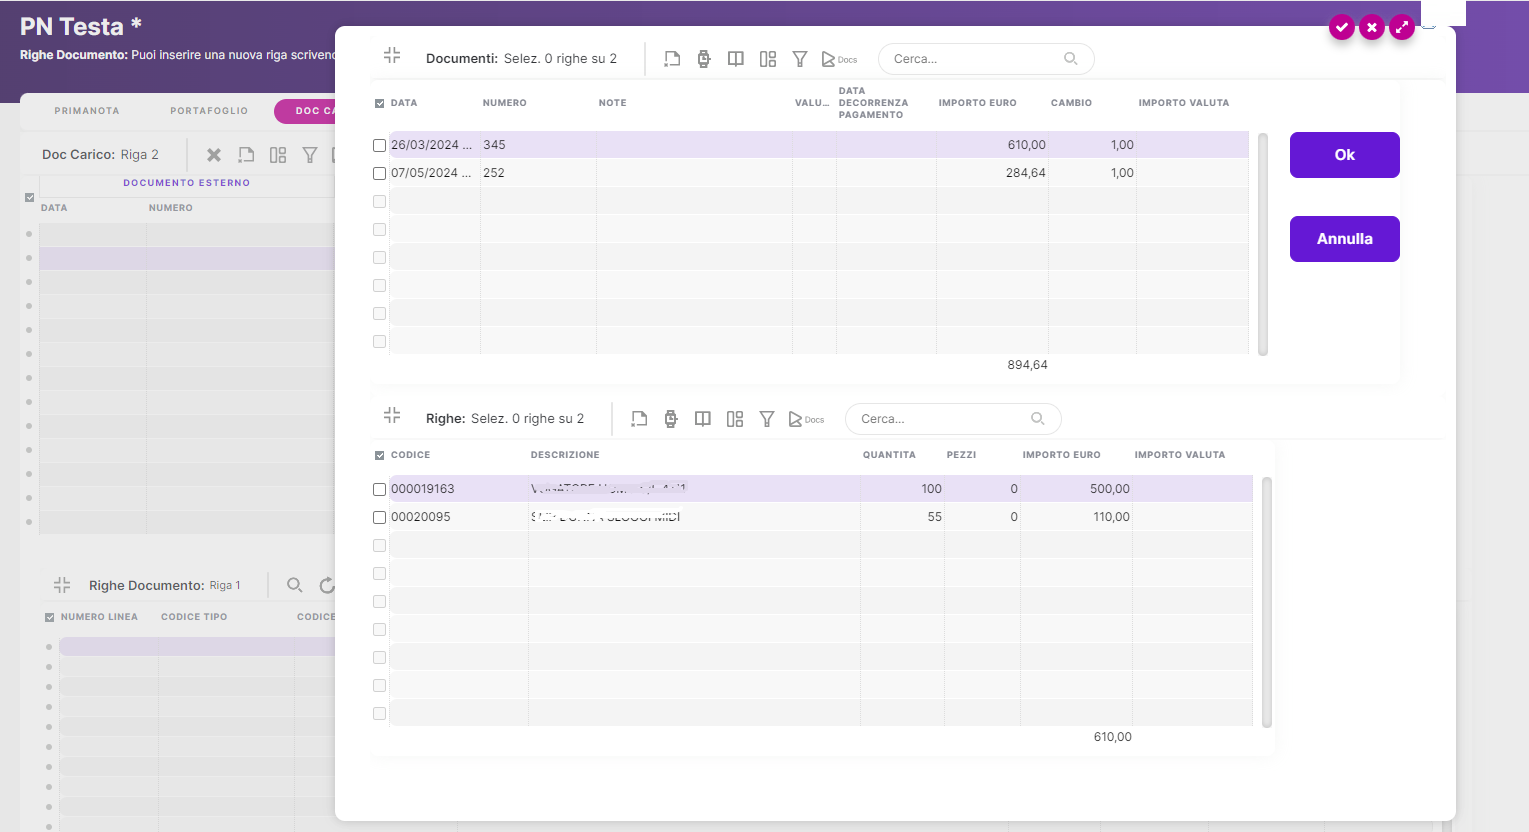The height and width of the screenshot is (832, 1529).
Task: Click the search magnifier in the Righe Documento toolbar
Action: coord(294,585)
